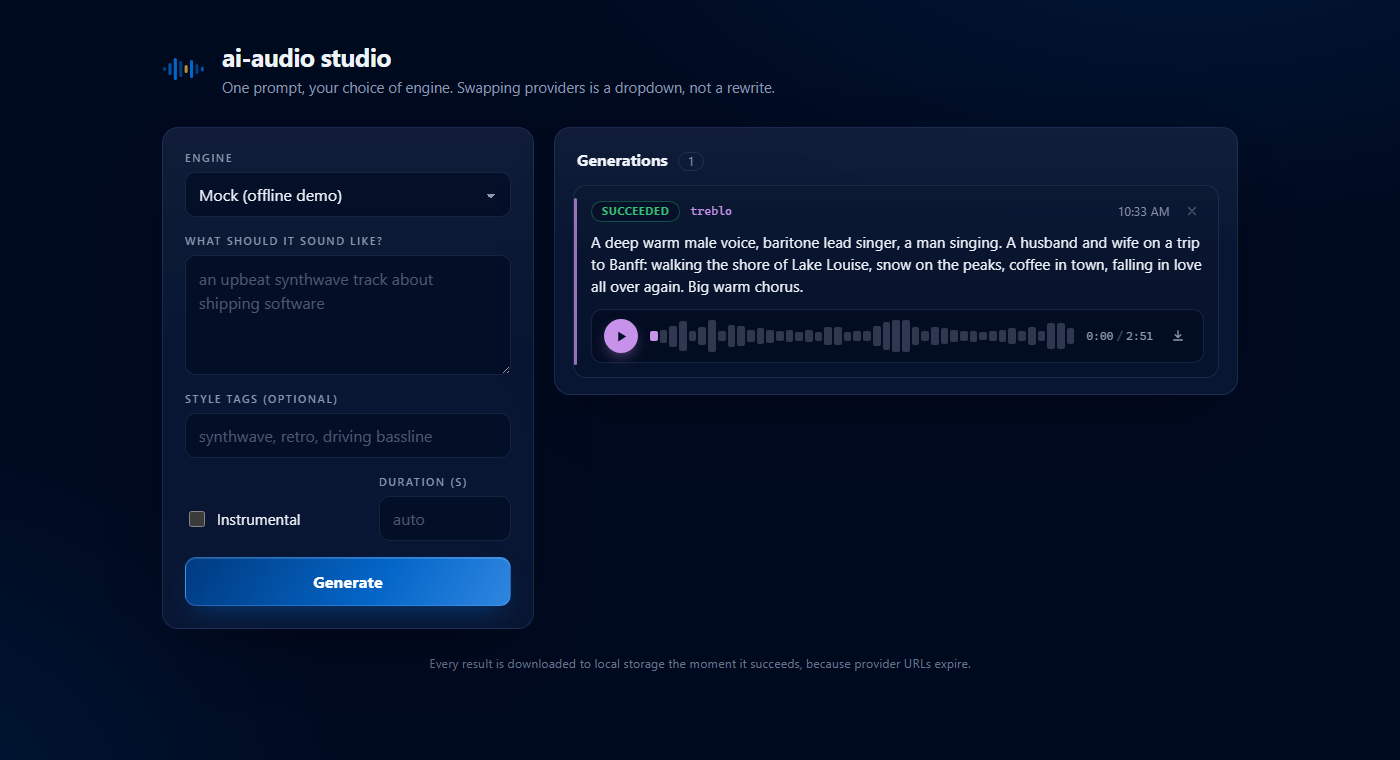Click the treblo engine label
1400x760 pixels.
(x=711, y=211)
